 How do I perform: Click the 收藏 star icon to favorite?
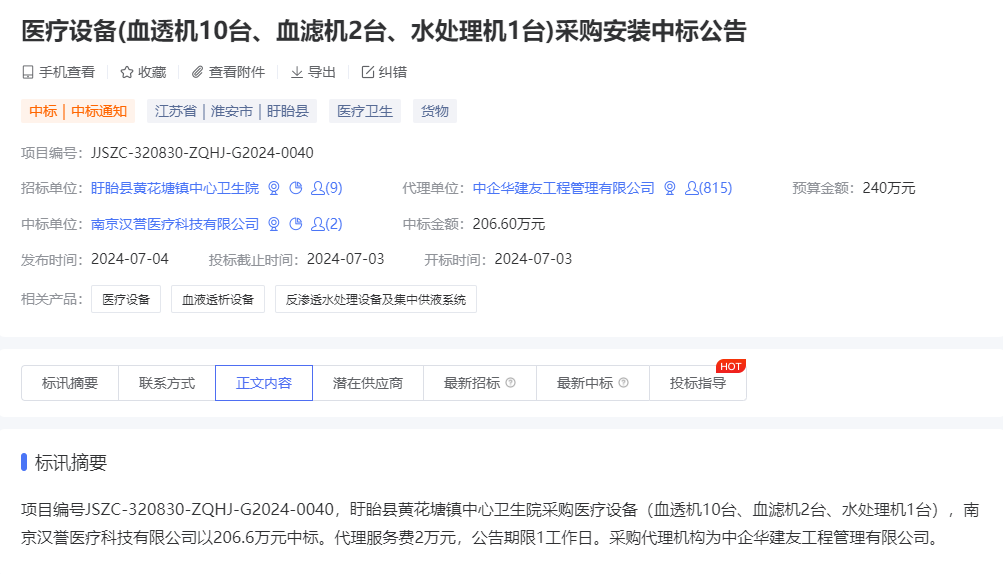tap(127, 72)
